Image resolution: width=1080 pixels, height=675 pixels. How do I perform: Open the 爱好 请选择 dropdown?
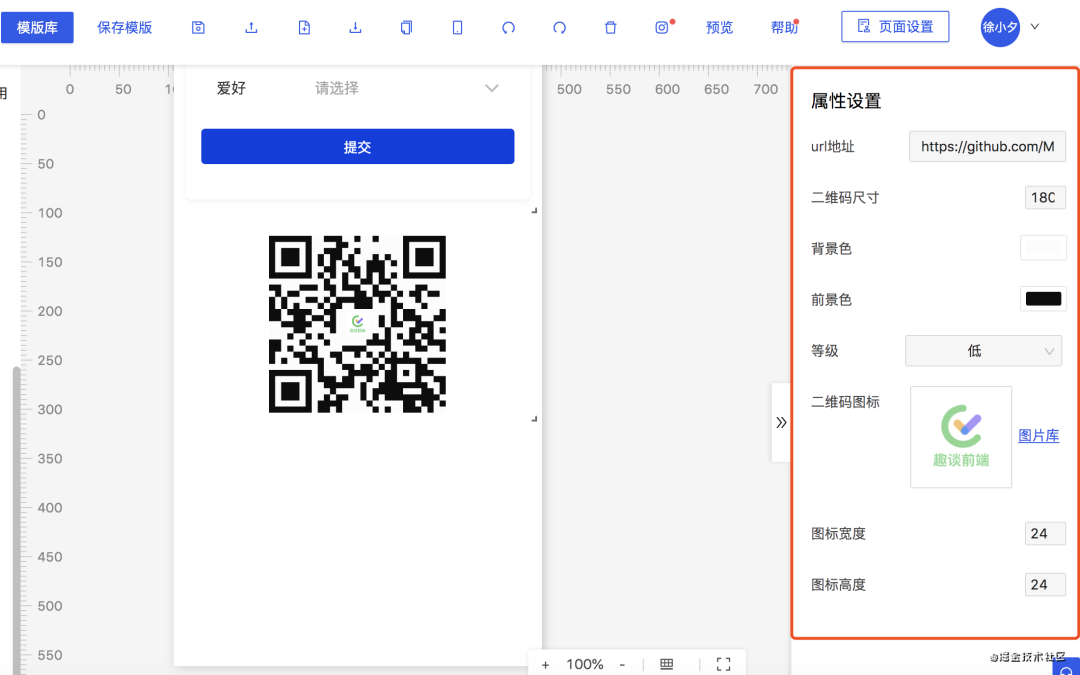pyautogui.click(x=406, y=88)
